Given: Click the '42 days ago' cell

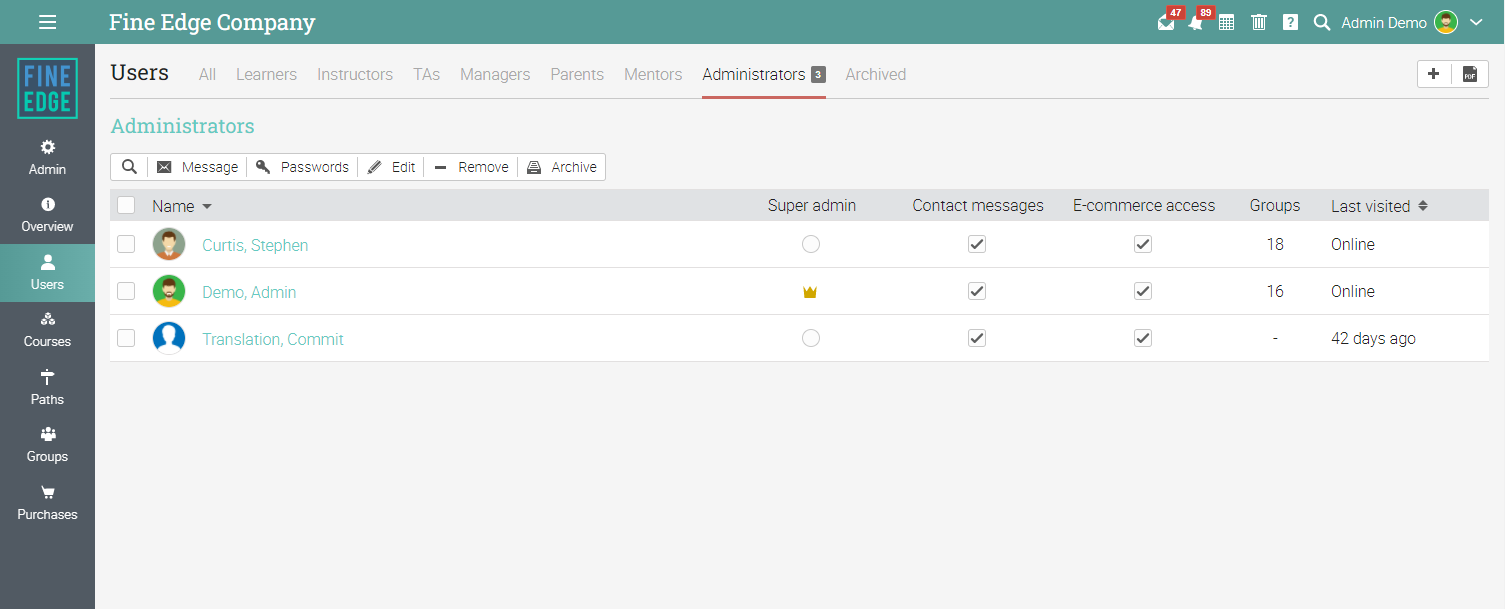Looking at the screenshot, I should coord(1373,338).
